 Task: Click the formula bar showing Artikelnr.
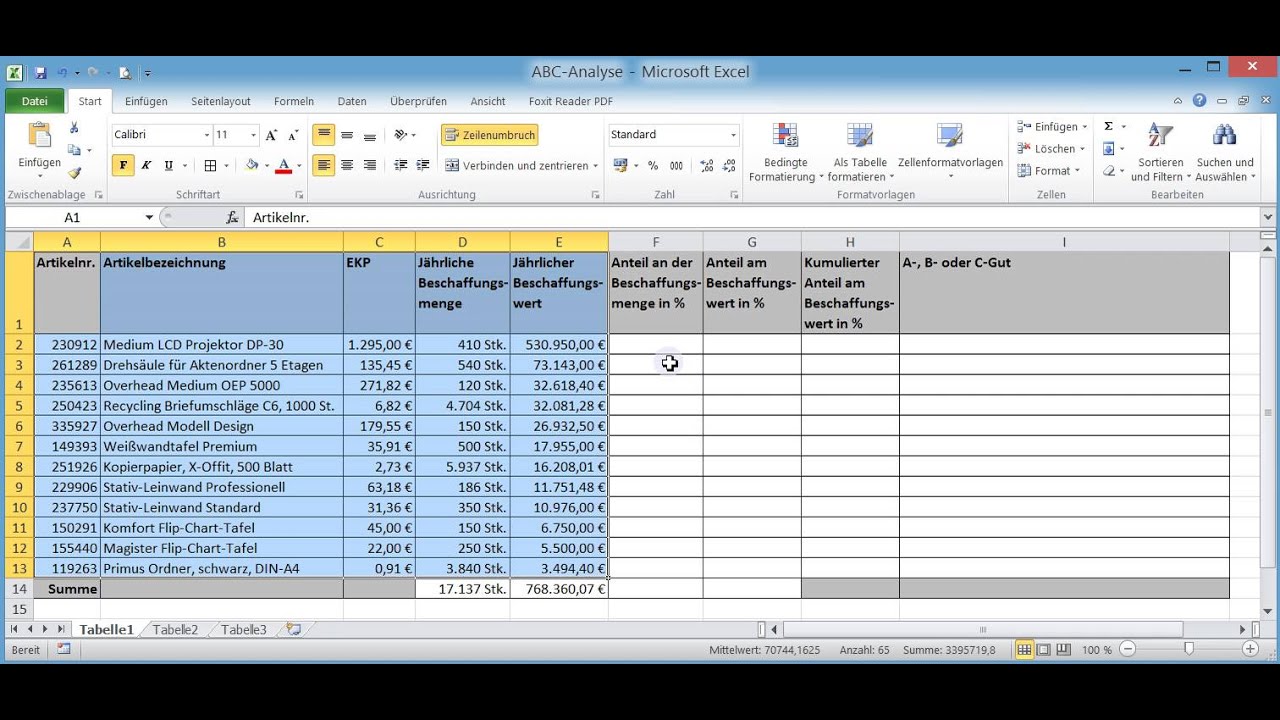pos(753,217)
